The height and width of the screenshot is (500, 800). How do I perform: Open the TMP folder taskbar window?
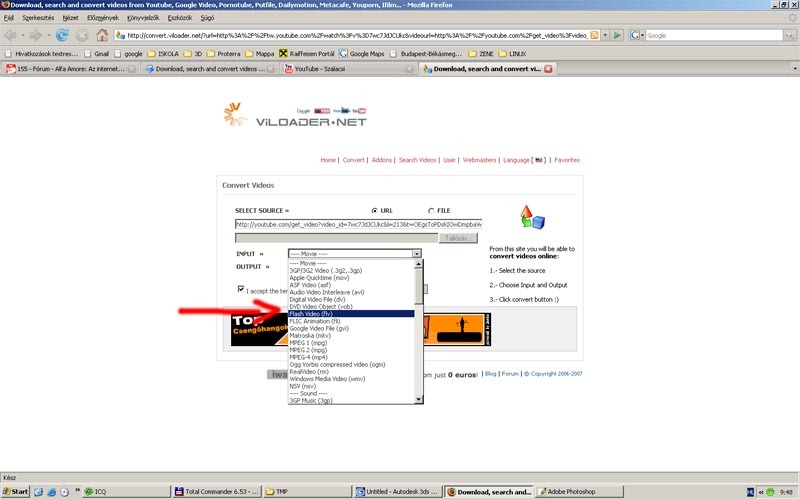tap(307, 491)
